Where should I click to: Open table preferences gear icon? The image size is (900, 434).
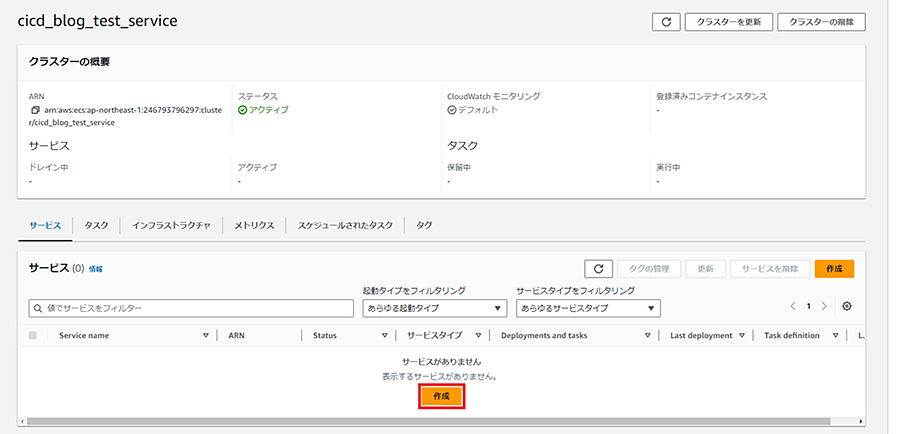(847, 307)
